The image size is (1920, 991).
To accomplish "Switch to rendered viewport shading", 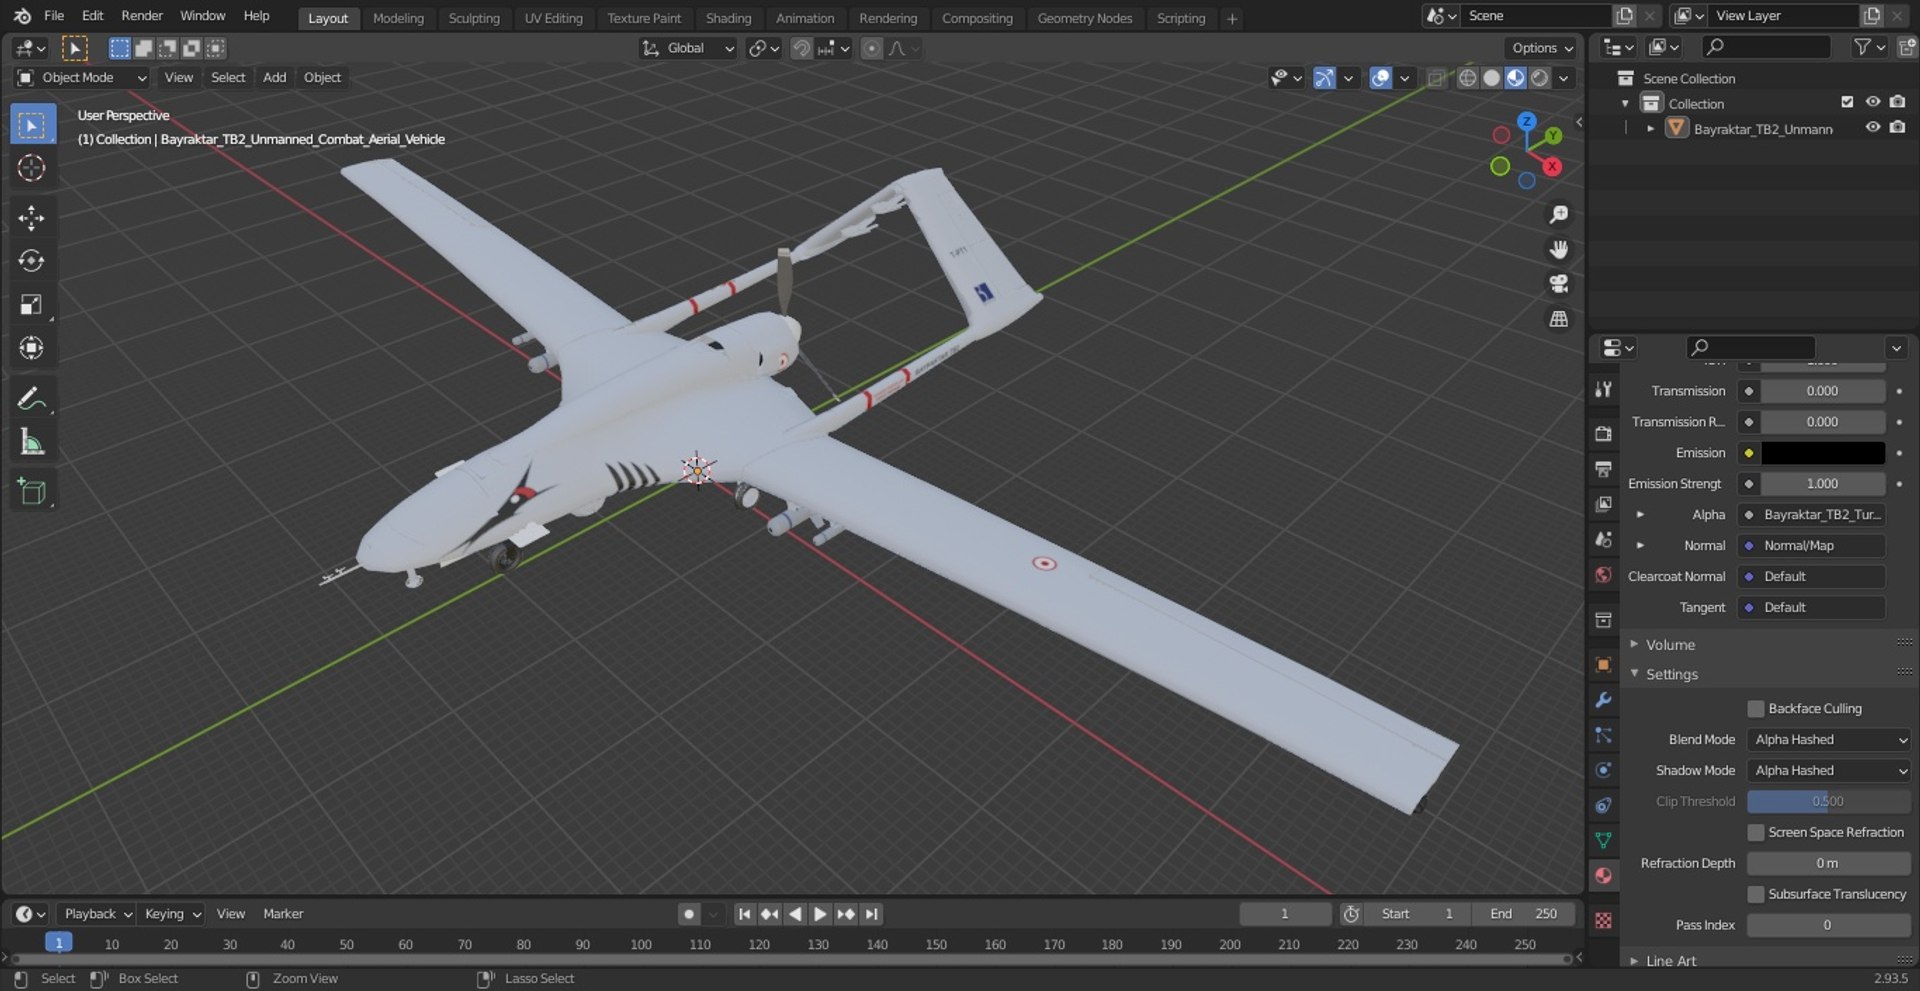I will pyautogui.click(x=1540, y=78).
